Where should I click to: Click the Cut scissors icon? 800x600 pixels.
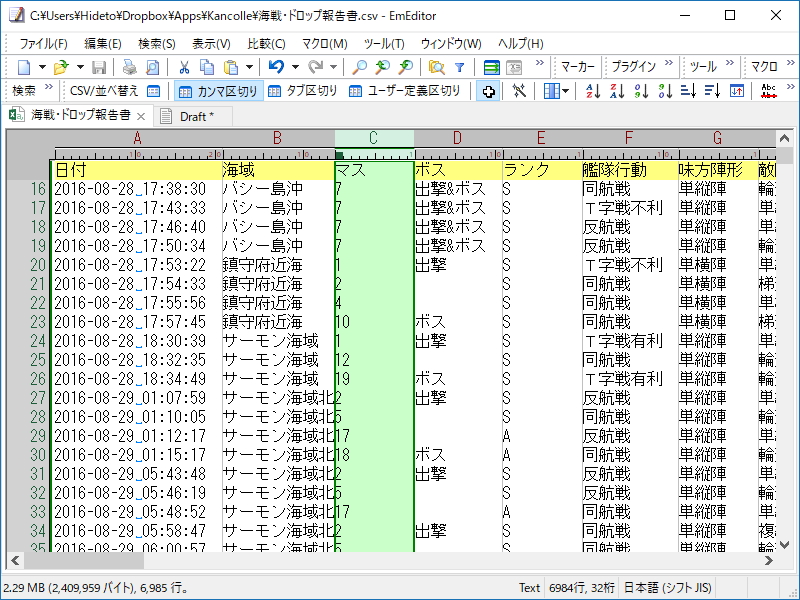coord(184,67)
